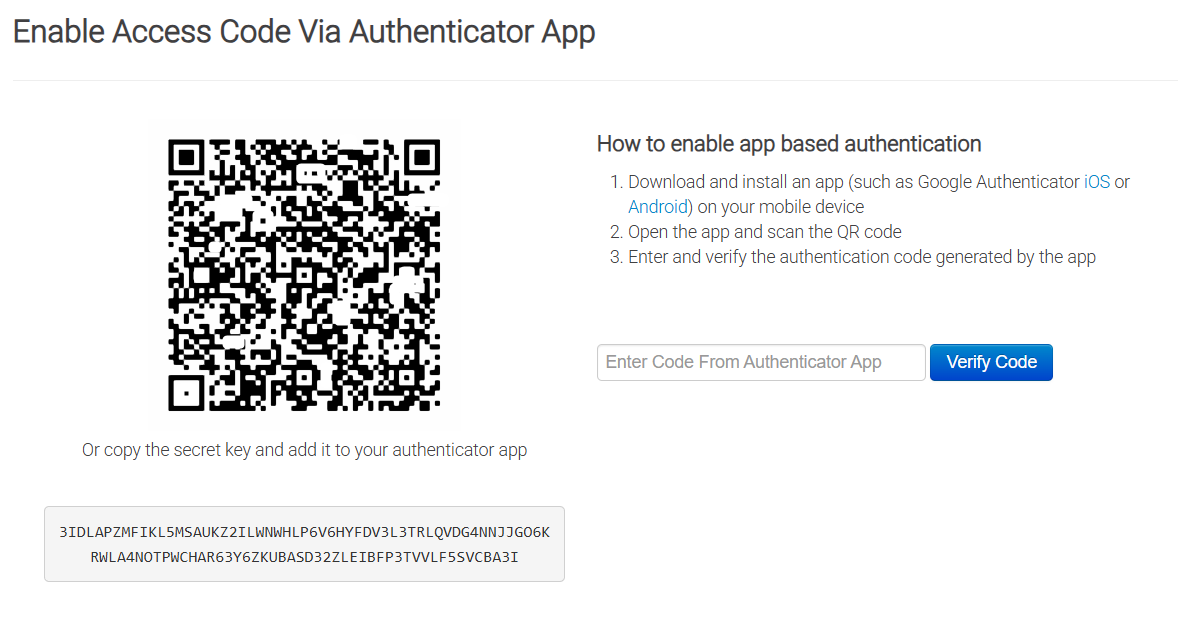Click the QR code's bottom-left finder square
The image size is (1178, 626).
tap(186, 392)
